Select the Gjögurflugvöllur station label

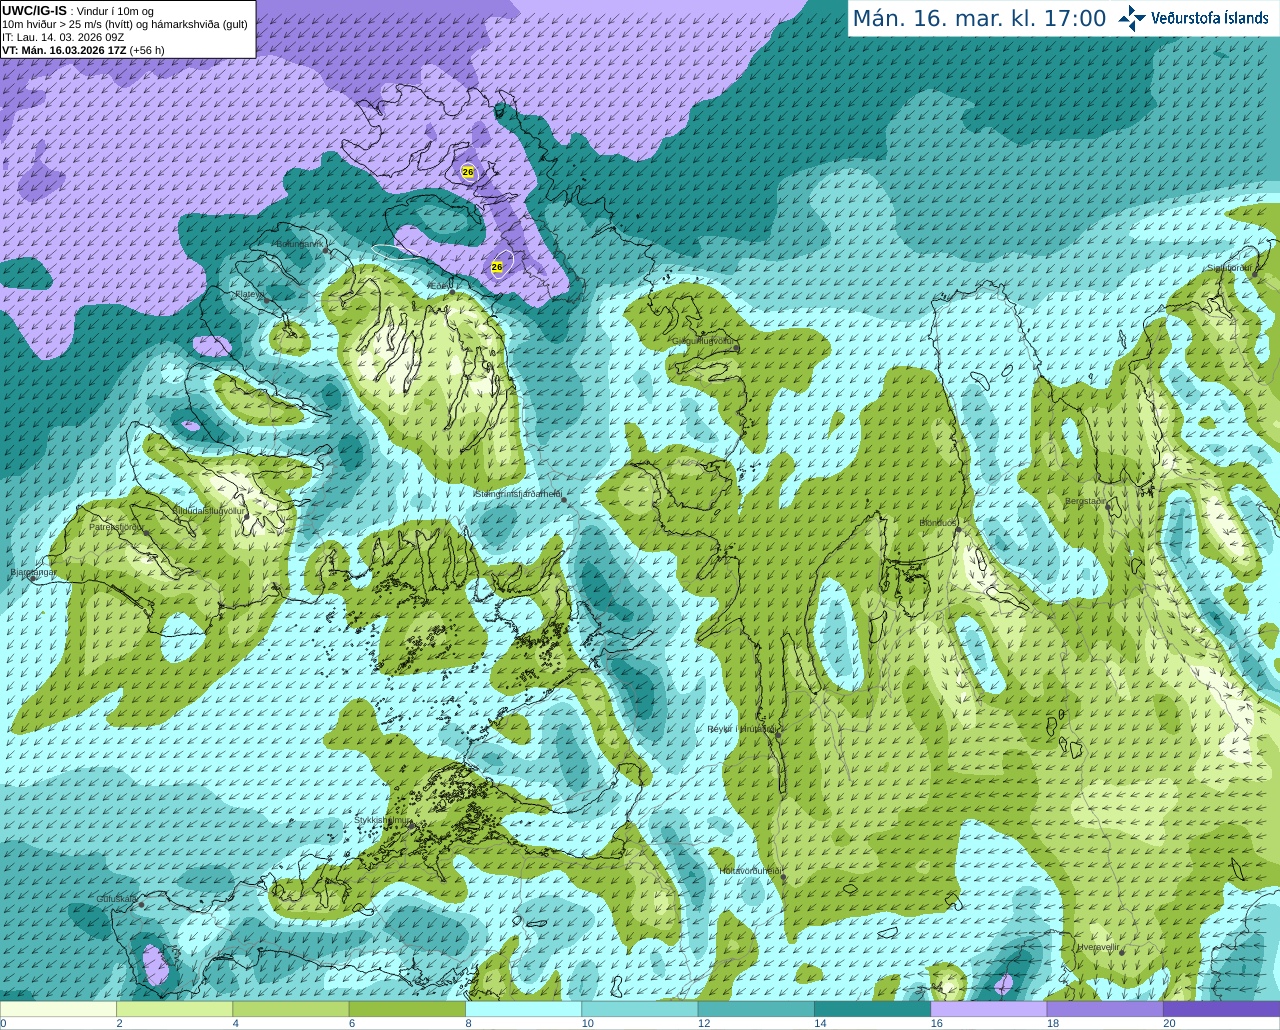click(703, 341)
